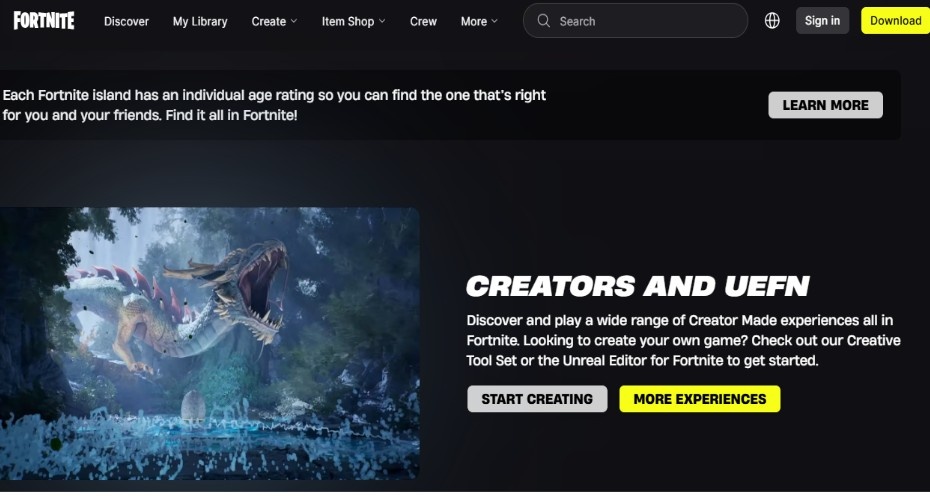The image size is (930, 496).
Task: Focus the Search input field
Action: point(635,21)
